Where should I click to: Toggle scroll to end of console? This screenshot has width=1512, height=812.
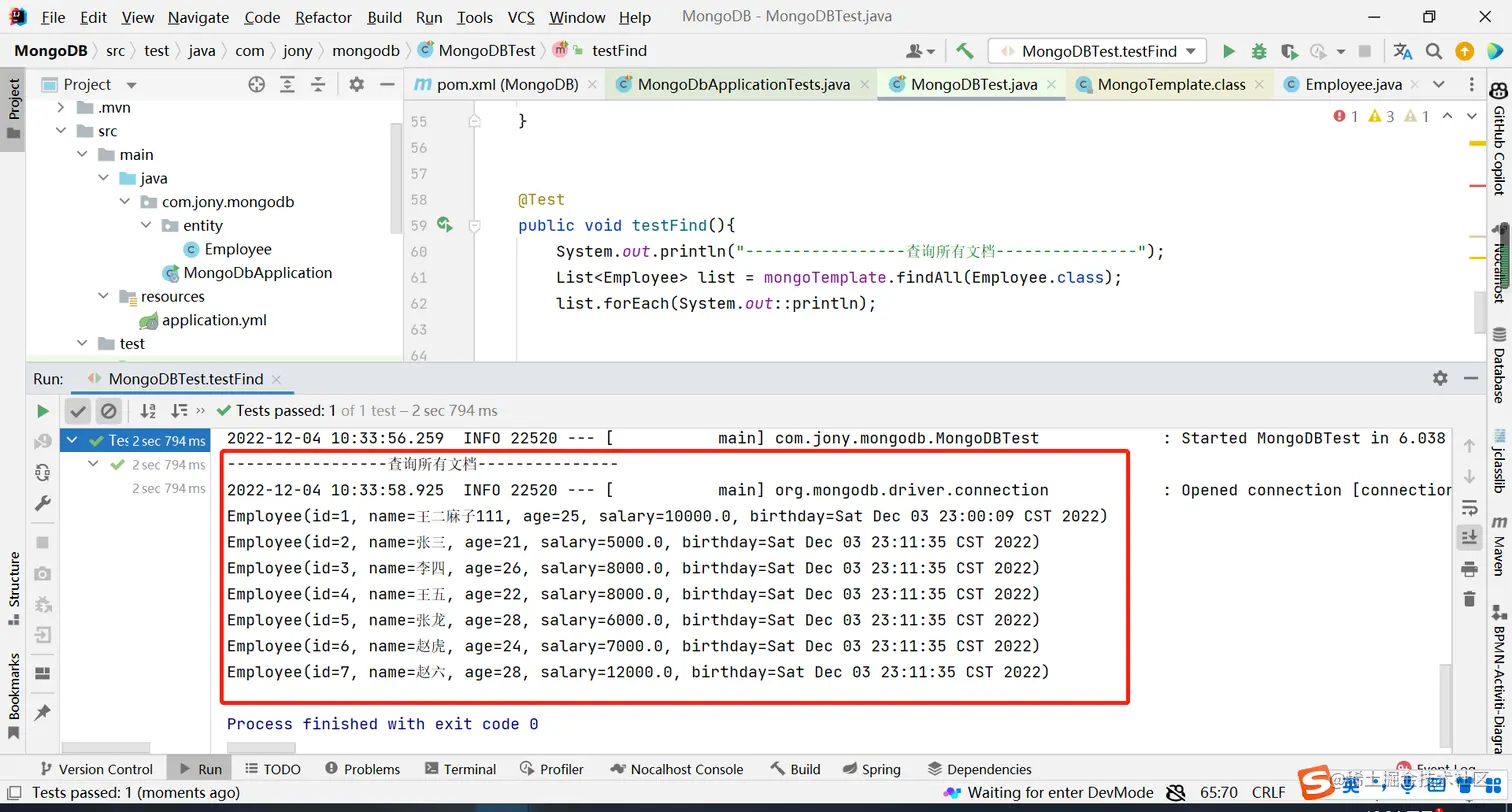click(1469, 538)
